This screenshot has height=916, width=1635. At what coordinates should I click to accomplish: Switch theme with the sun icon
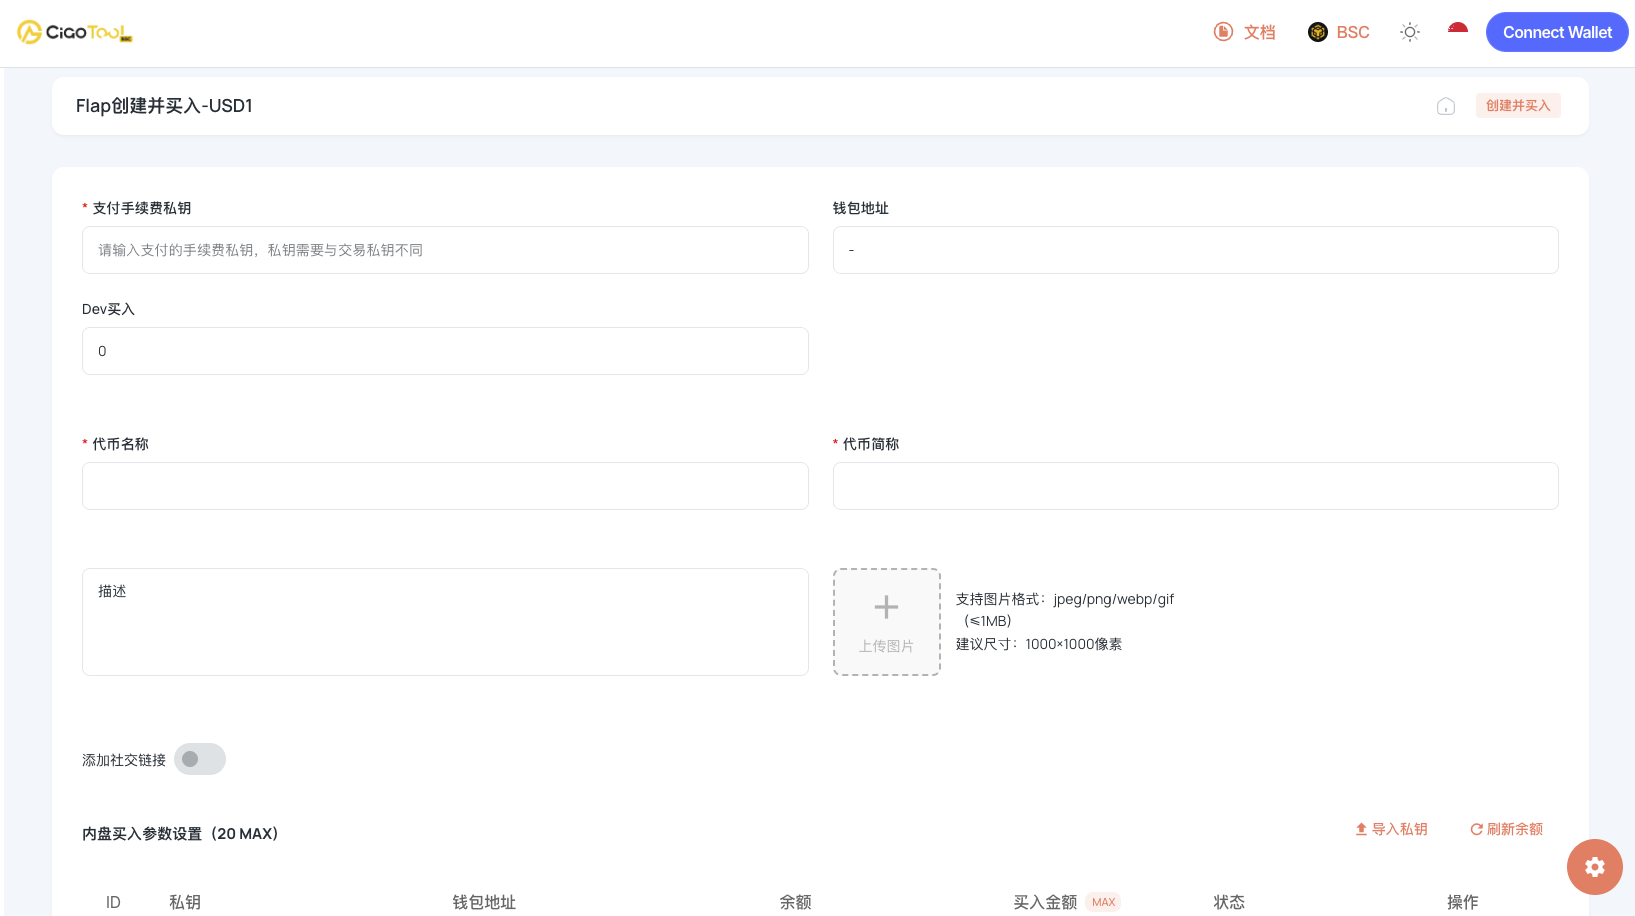[x=1409, y=31]
